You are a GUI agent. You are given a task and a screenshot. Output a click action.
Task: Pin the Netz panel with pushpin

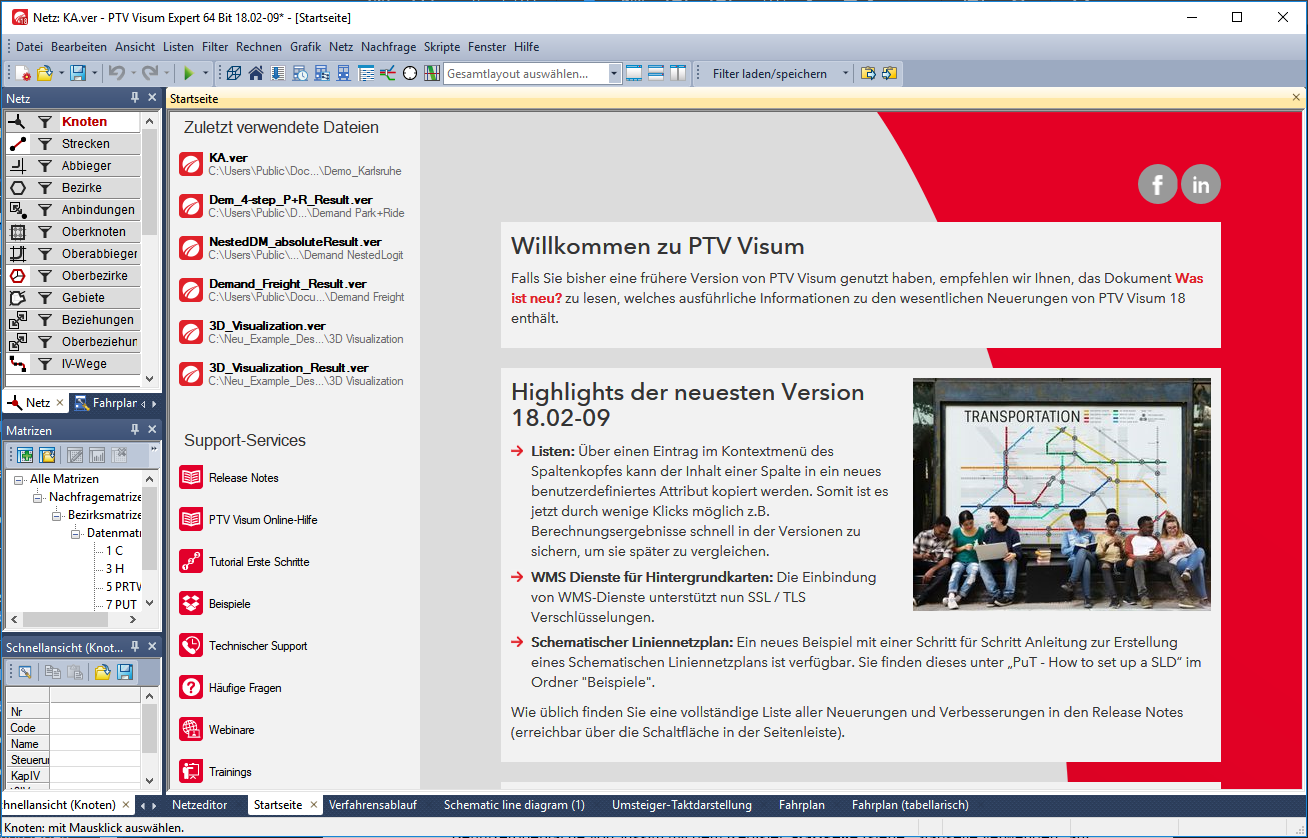(x=135, y=98)
